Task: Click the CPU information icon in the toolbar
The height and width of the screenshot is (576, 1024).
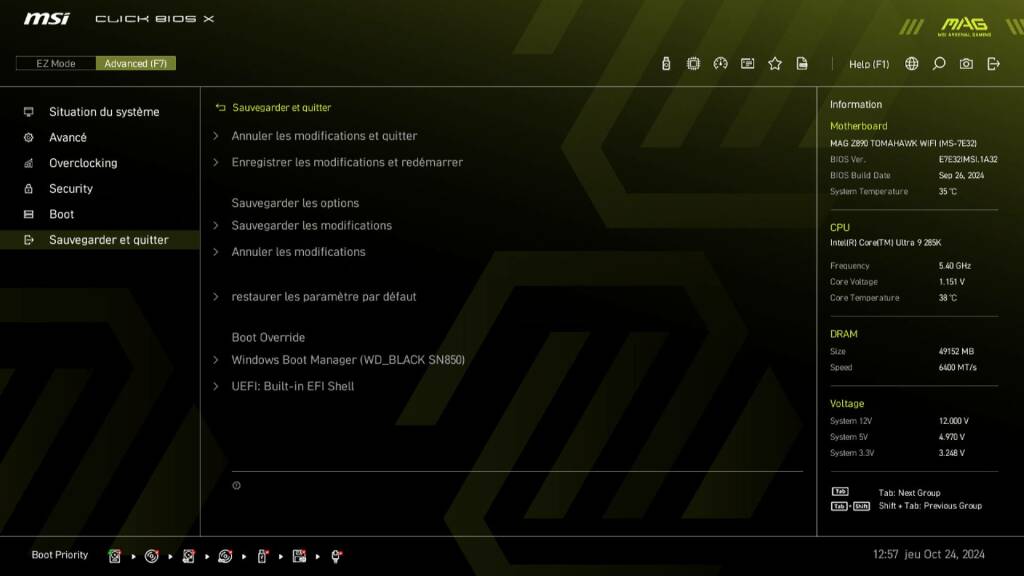Action: 693,63
